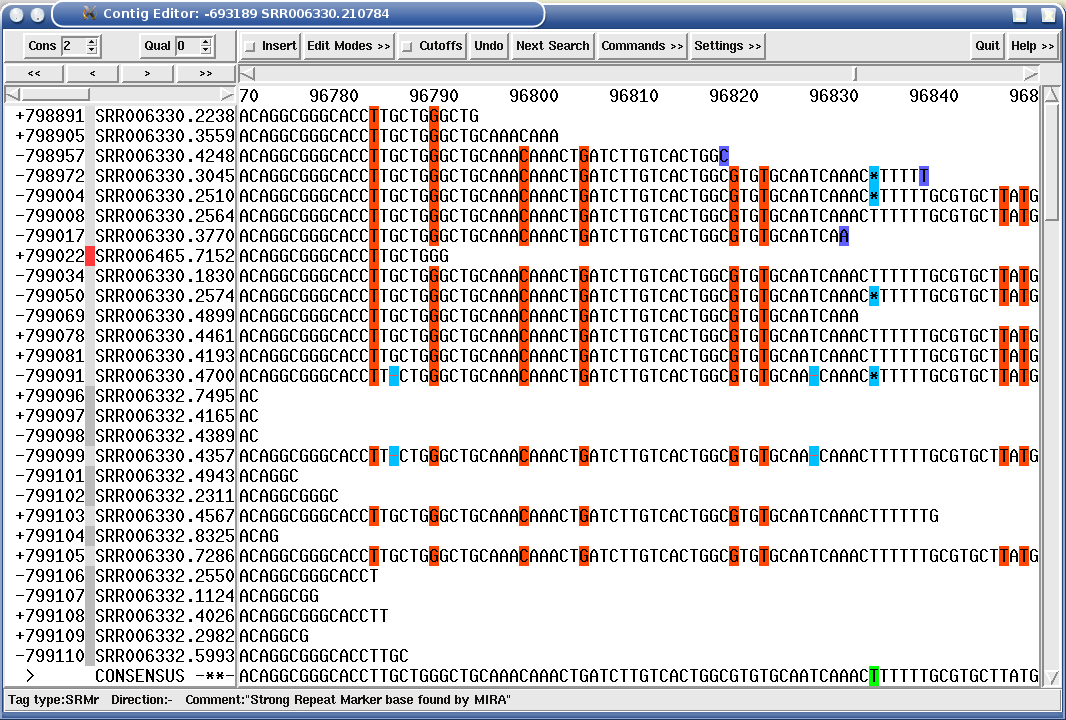Click the blue-tagged T ending read SRR006330.3045

pos(923,176)
